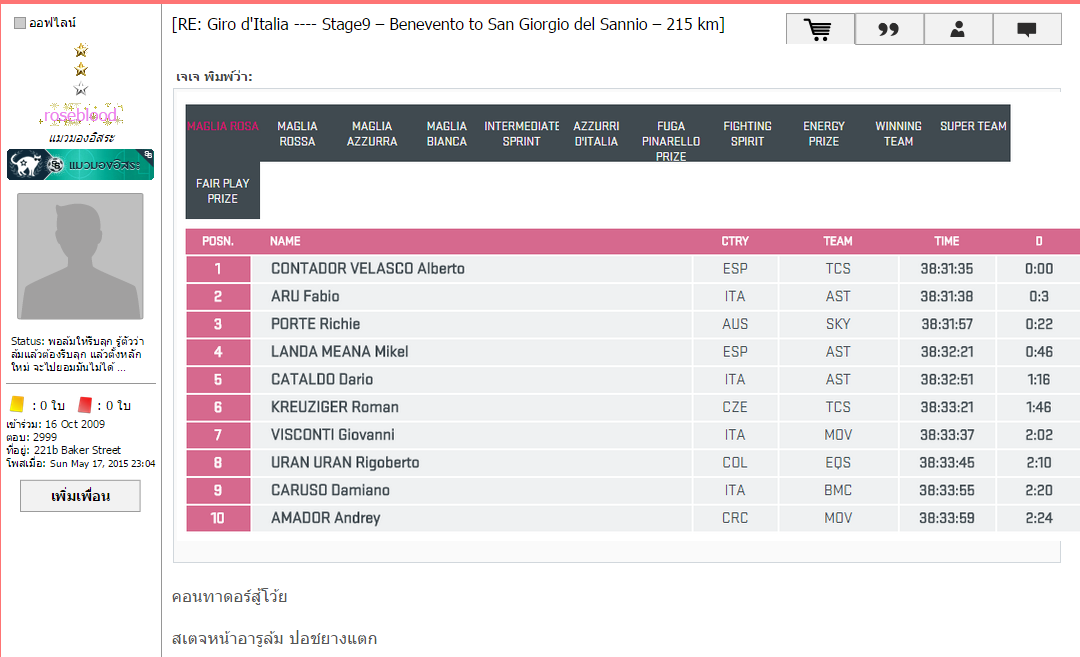Click the gray user avatar picture
The height and width of the screenshot is (657, 1080).
point(80,256)
